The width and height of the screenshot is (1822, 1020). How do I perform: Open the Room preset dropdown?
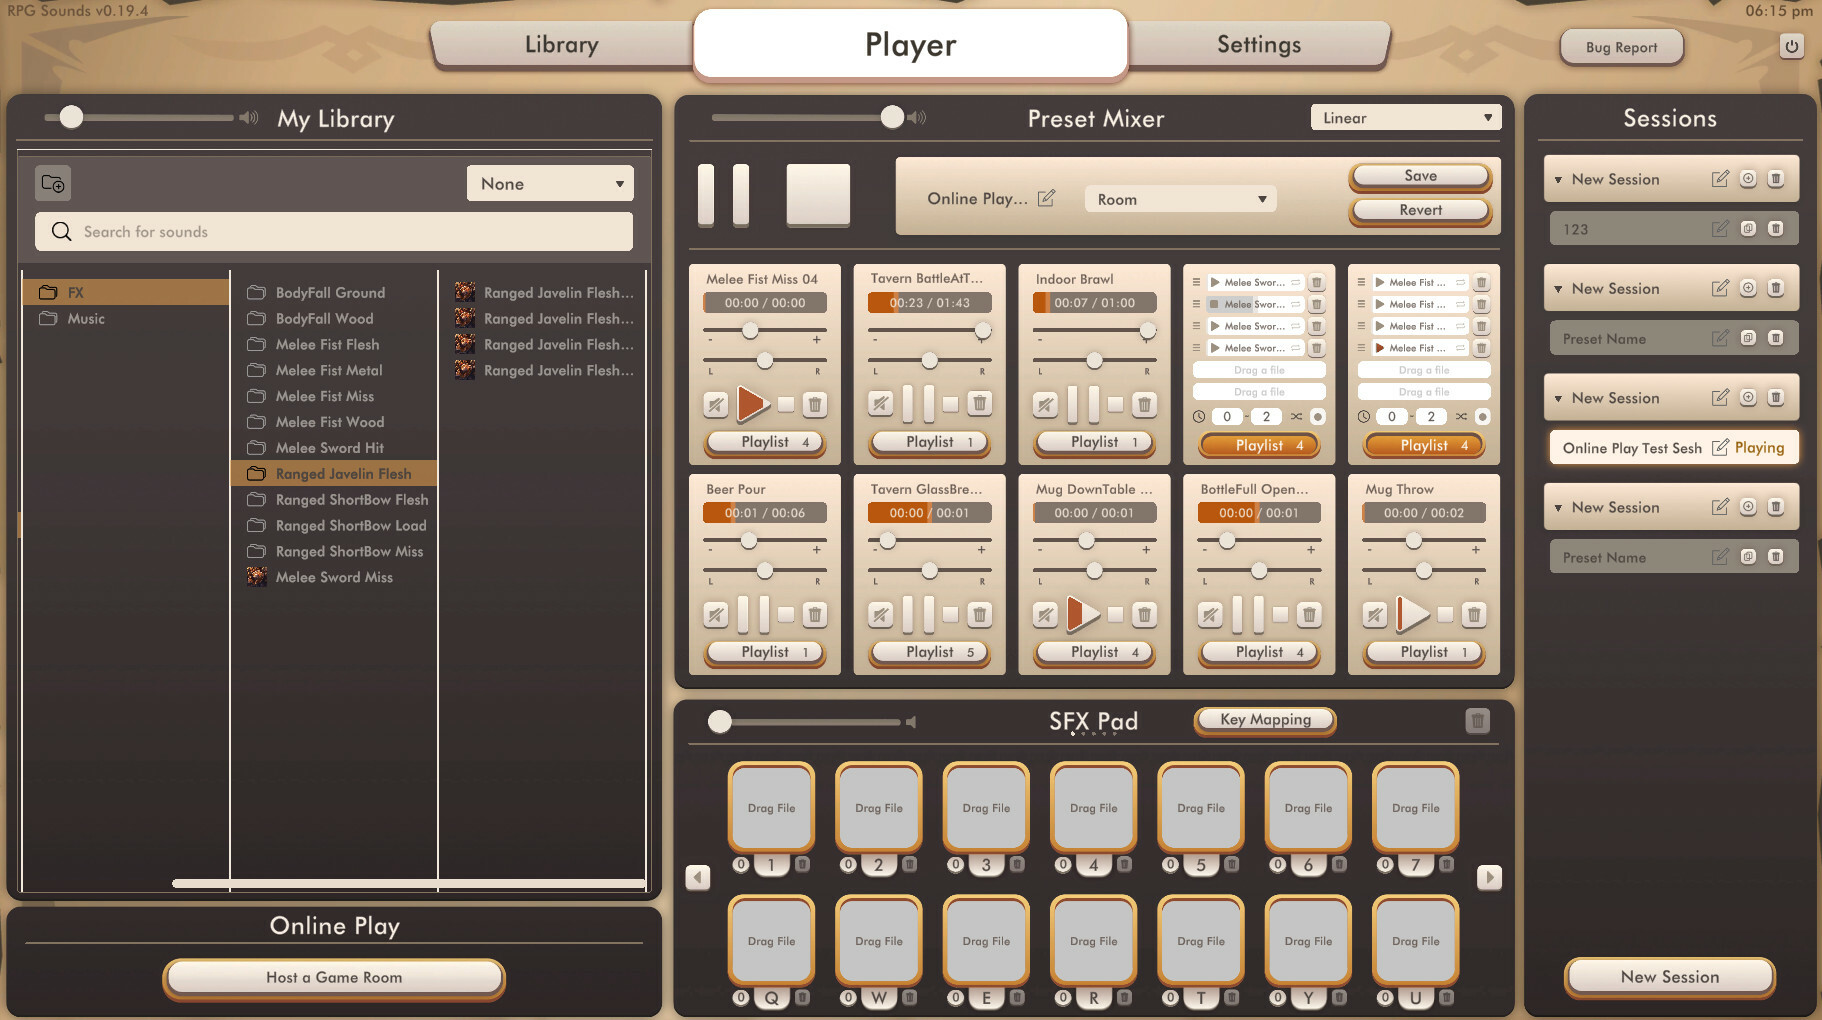[1179, 198]
